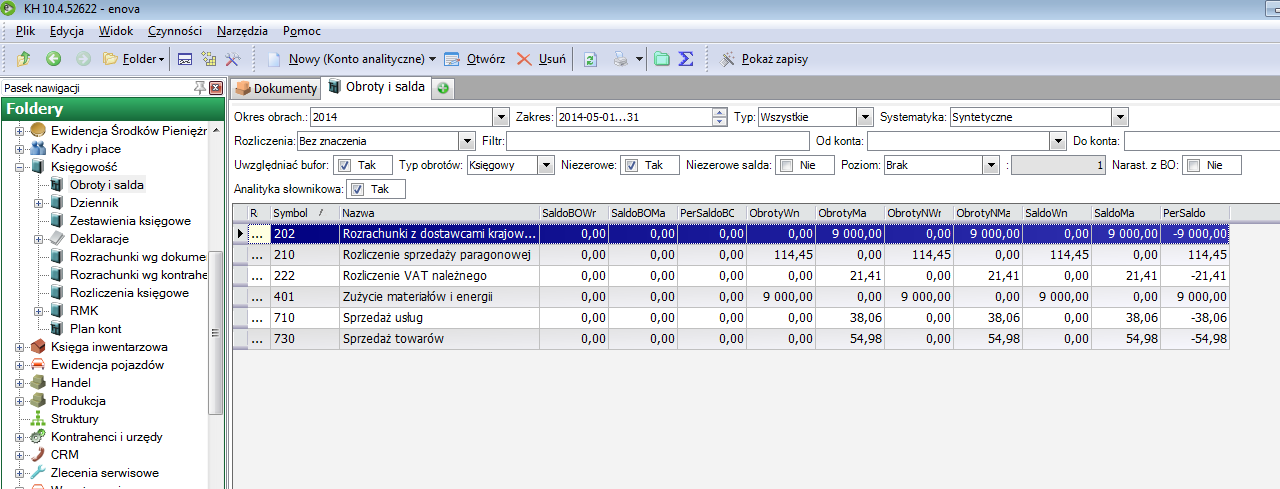Click the Zakres spinner arrows
The image size is (1280, 489).
point(719,117)
